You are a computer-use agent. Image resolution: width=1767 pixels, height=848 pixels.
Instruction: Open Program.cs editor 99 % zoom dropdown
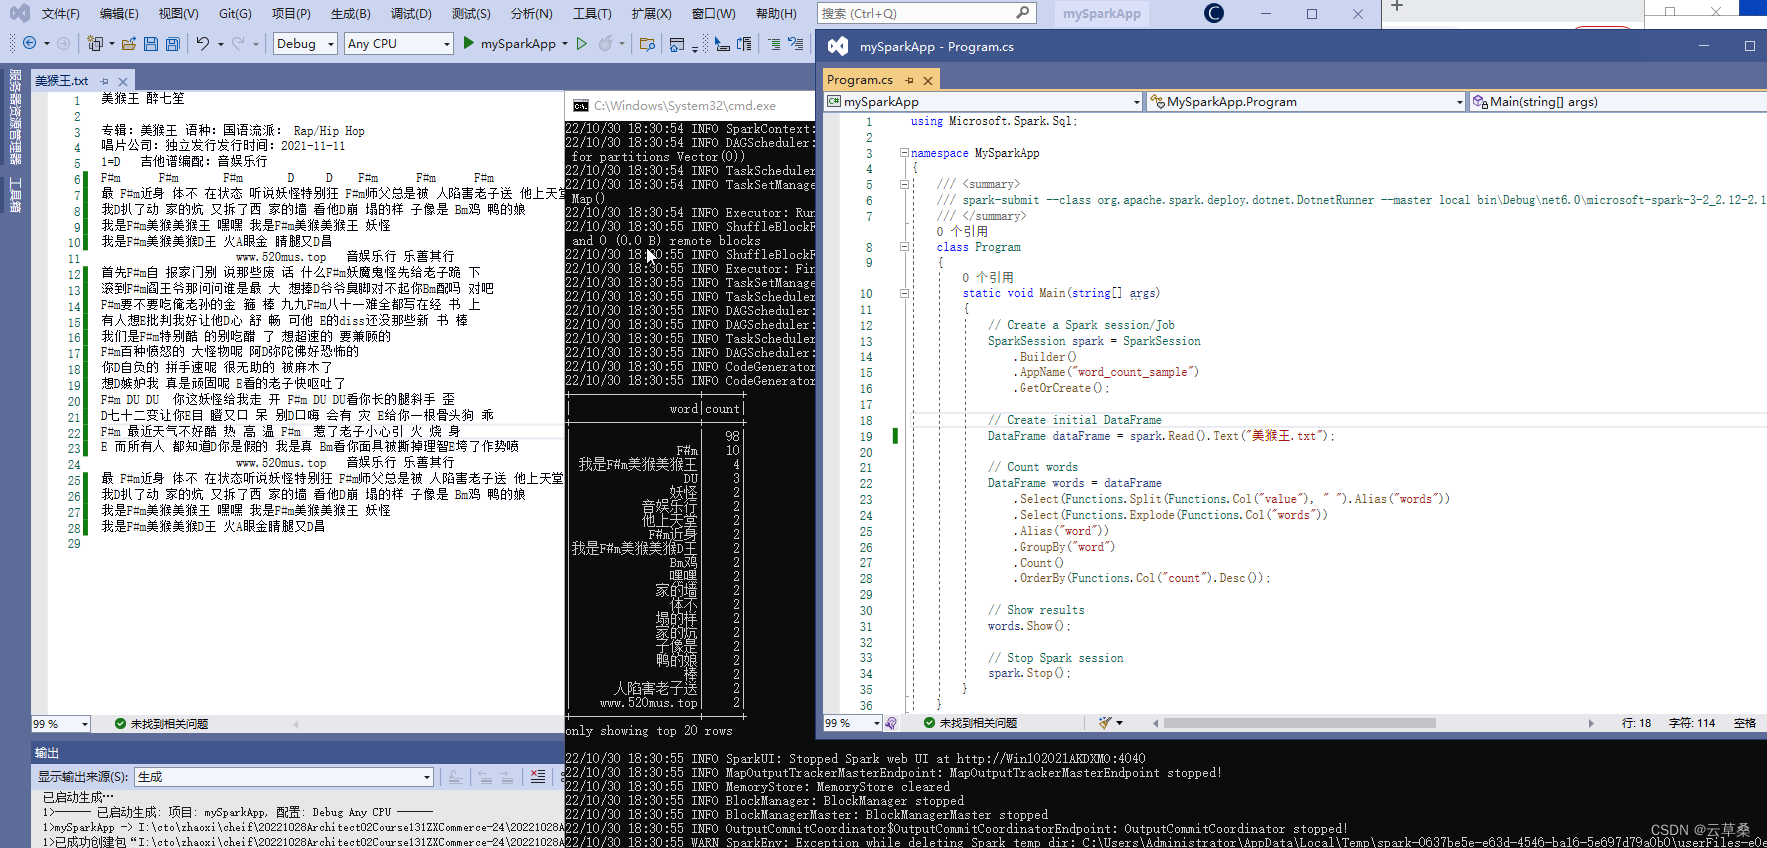pos(852,722)
